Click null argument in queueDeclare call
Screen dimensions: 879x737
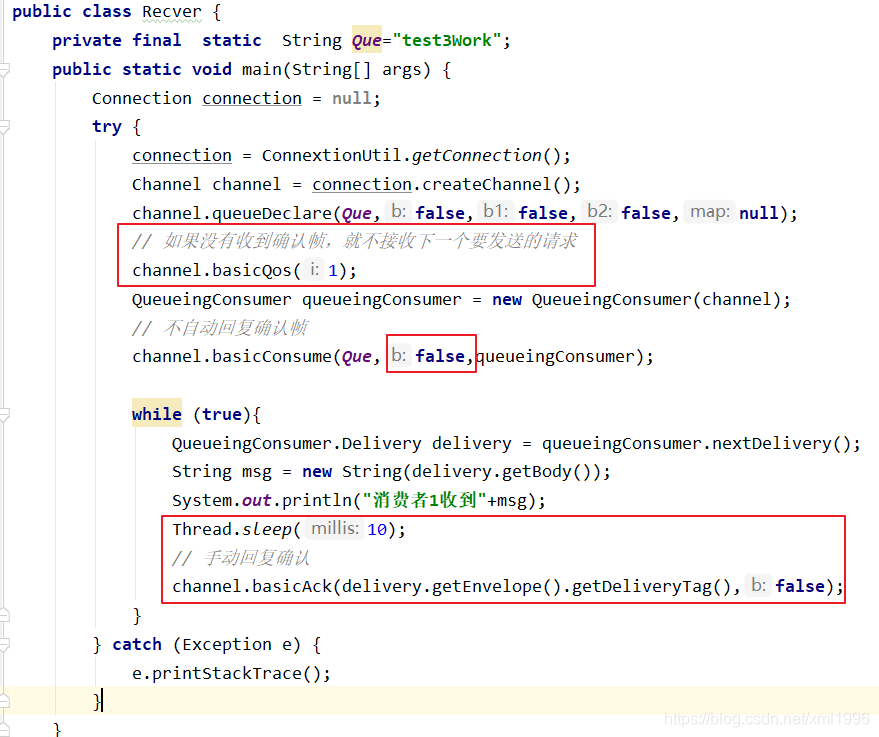coord(758,214)
